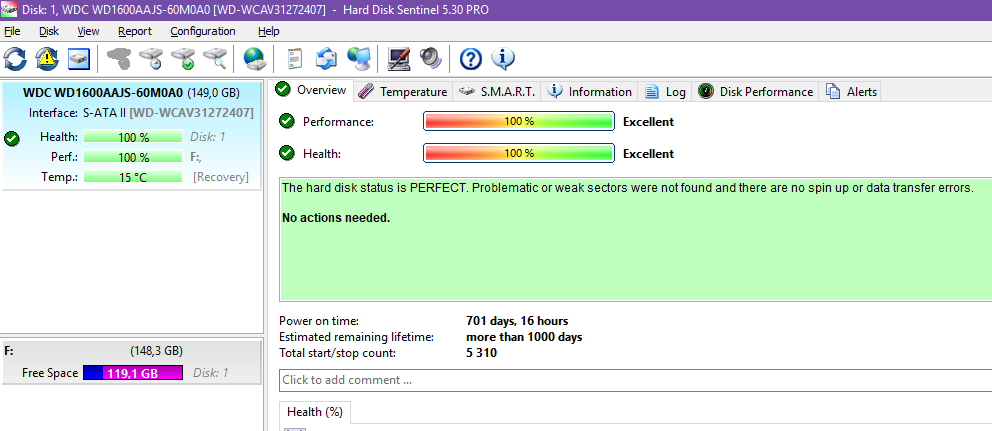Click the Perf. 100 % bar in disk panel
Image resolution: width=992 pixels, height=431 pixels.
click(x=133, y=157)
